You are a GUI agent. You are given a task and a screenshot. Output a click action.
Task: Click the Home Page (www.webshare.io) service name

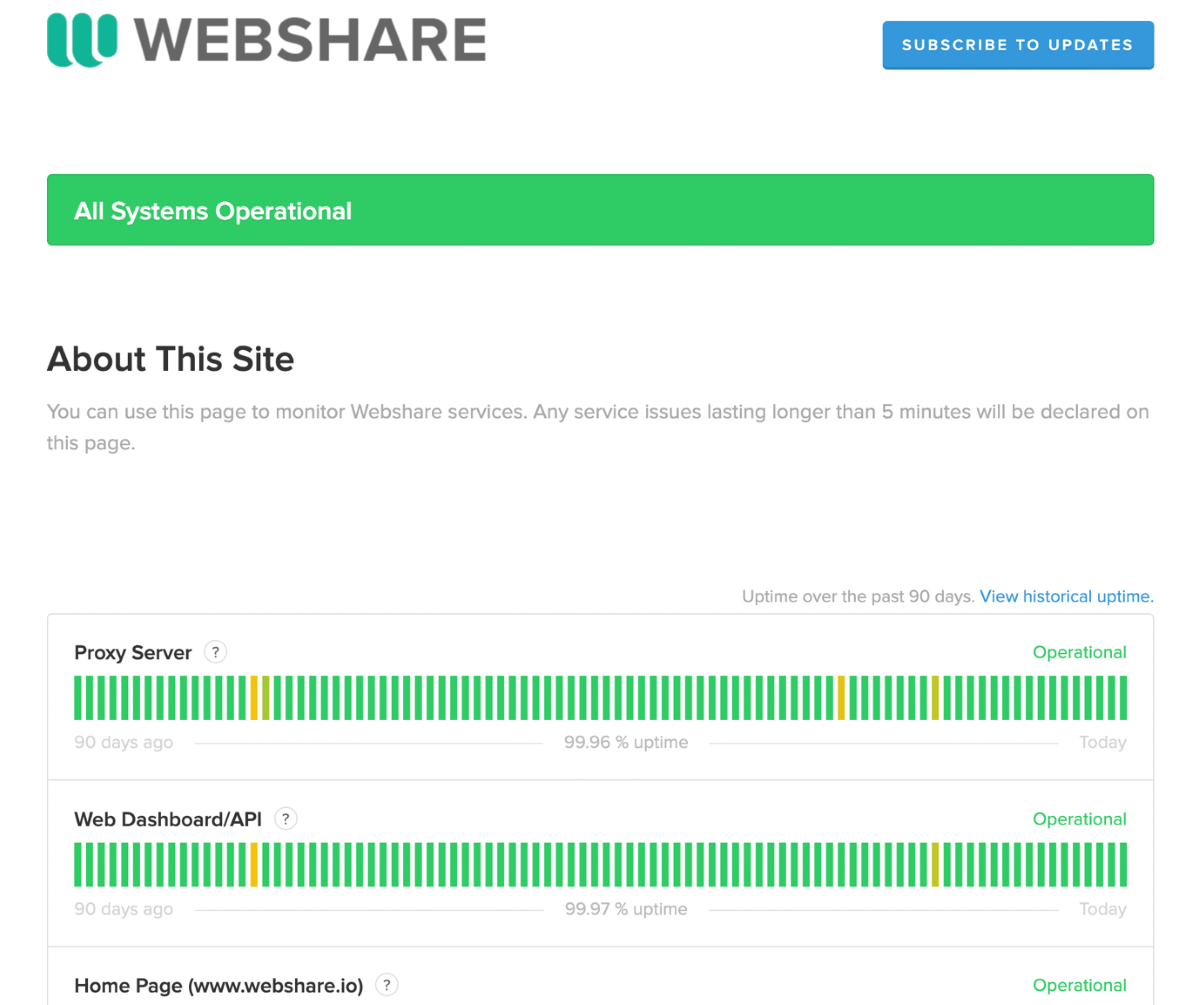point(220,985)
